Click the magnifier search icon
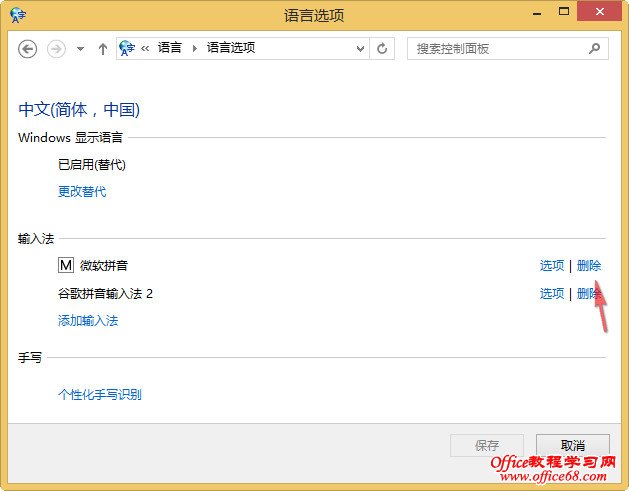This screenshot has width=629, height=491. (594, 49)
